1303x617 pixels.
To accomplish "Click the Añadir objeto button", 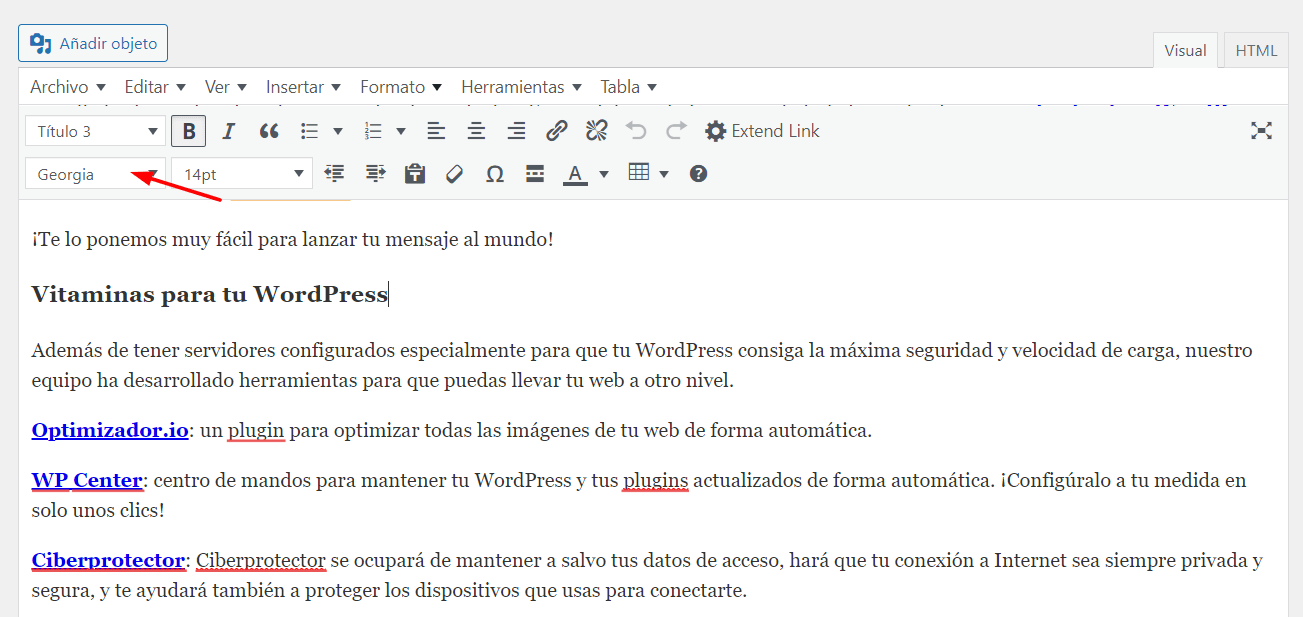I will pyautogui.click(x=93, y=43).
